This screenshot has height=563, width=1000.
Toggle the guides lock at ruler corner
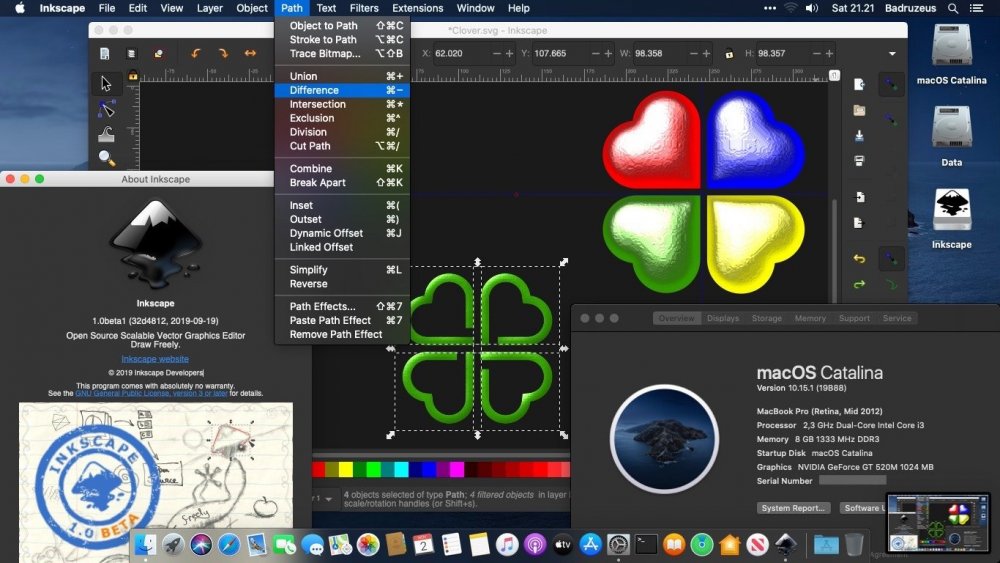coord(133,75)
